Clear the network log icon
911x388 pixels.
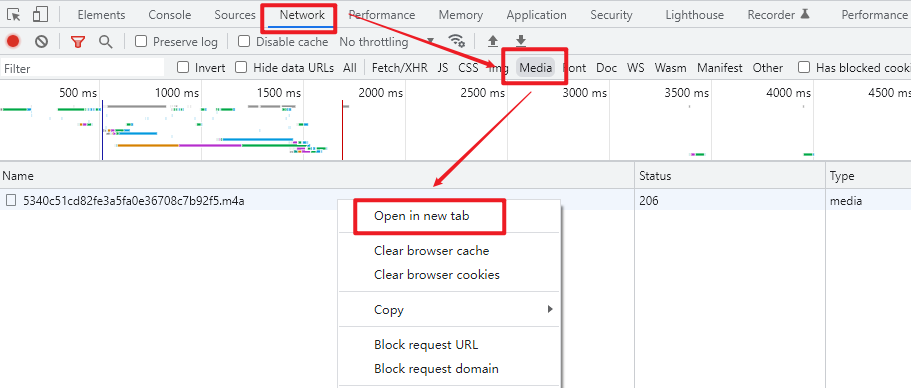41,41
